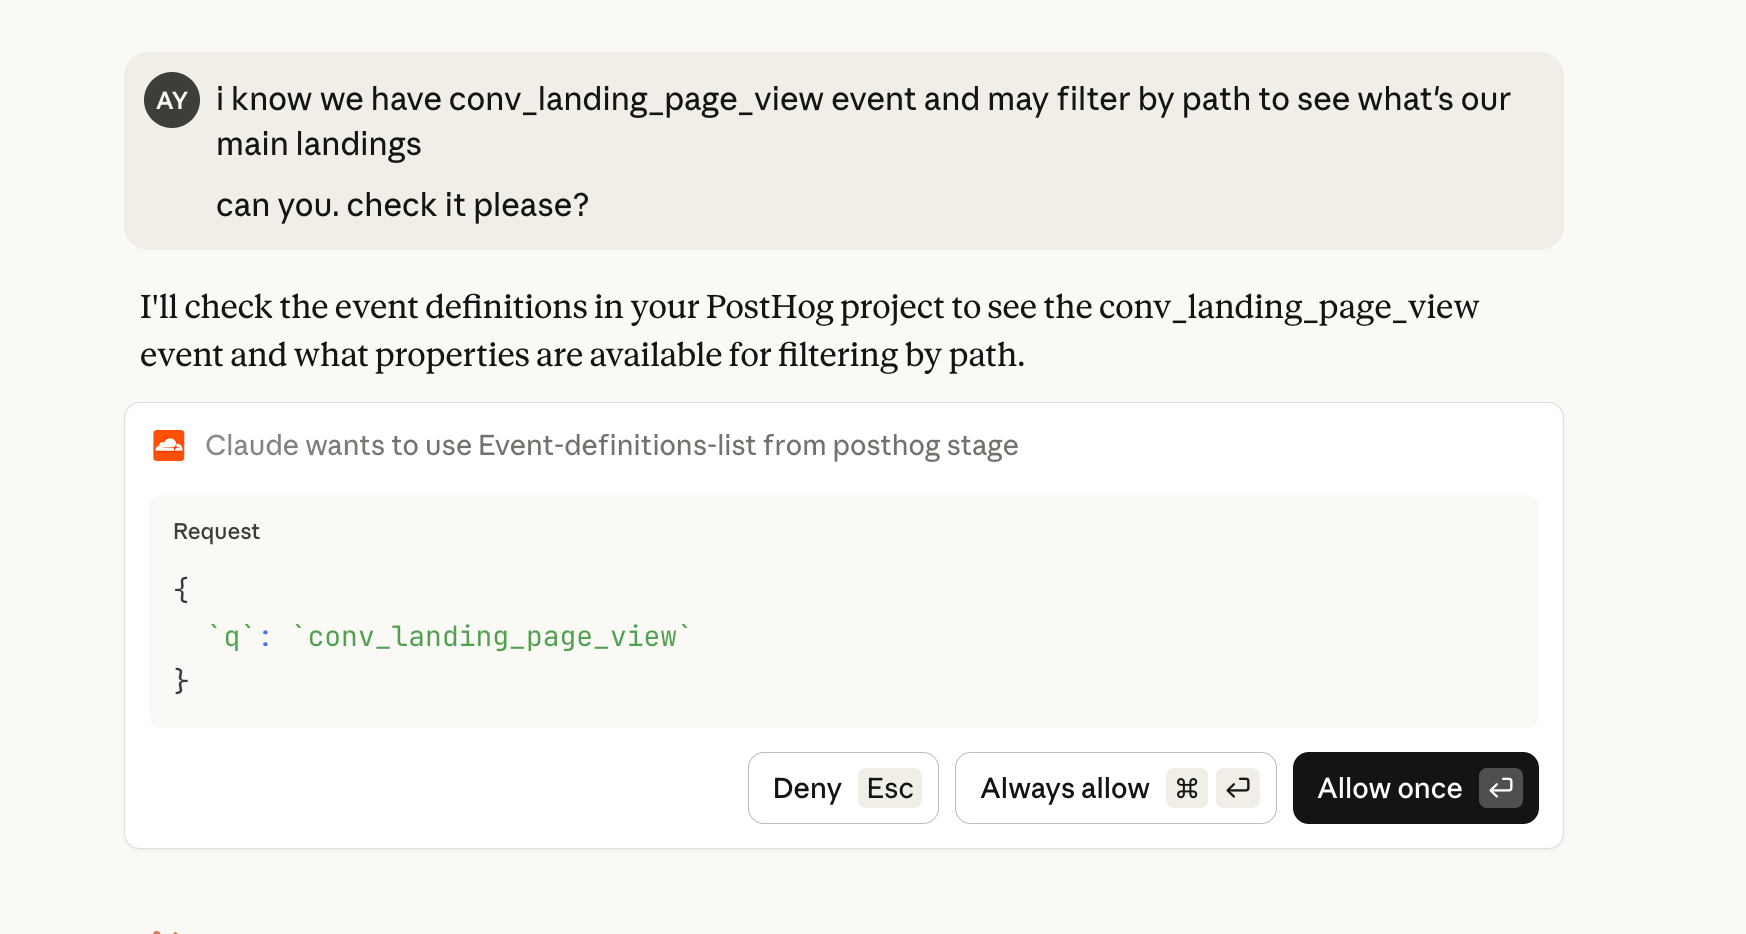
Task: Click the Esc key badge on Deny
Action: click(x=889, y=788)
